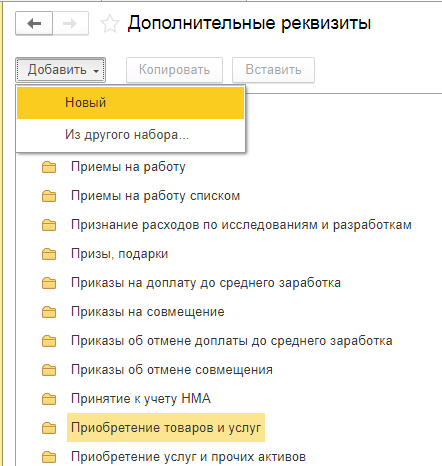442x466 pixels.
Task: Add page to favorites with star icon
Action: coord(110,24)
